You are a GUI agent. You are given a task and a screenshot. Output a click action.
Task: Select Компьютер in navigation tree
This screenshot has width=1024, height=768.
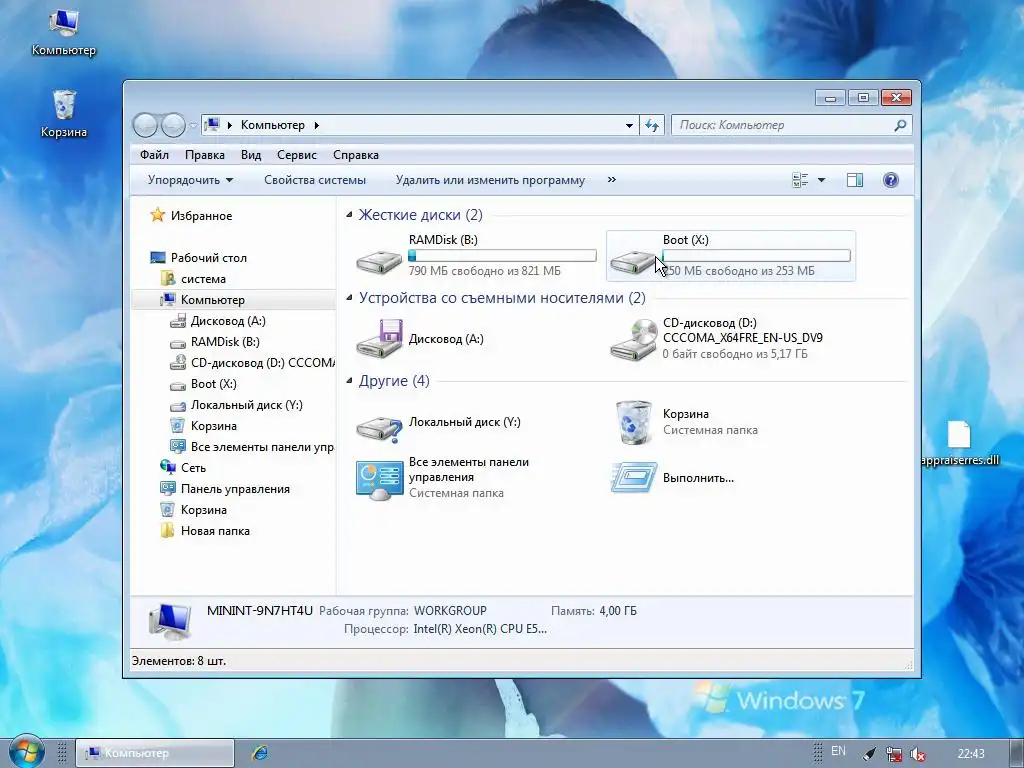[212, 300]
